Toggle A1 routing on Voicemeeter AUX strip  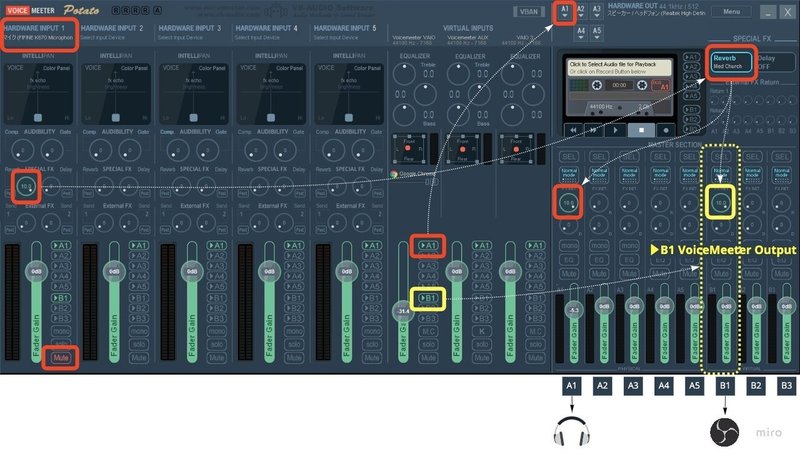[482, 245]
